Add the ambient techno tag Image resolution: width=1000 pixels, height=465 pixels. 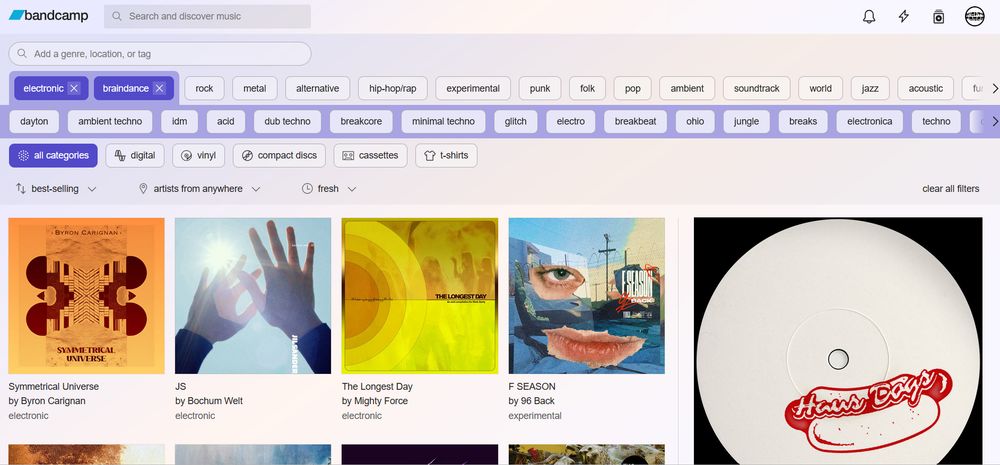pyautogui.click(x=110, y=121)
